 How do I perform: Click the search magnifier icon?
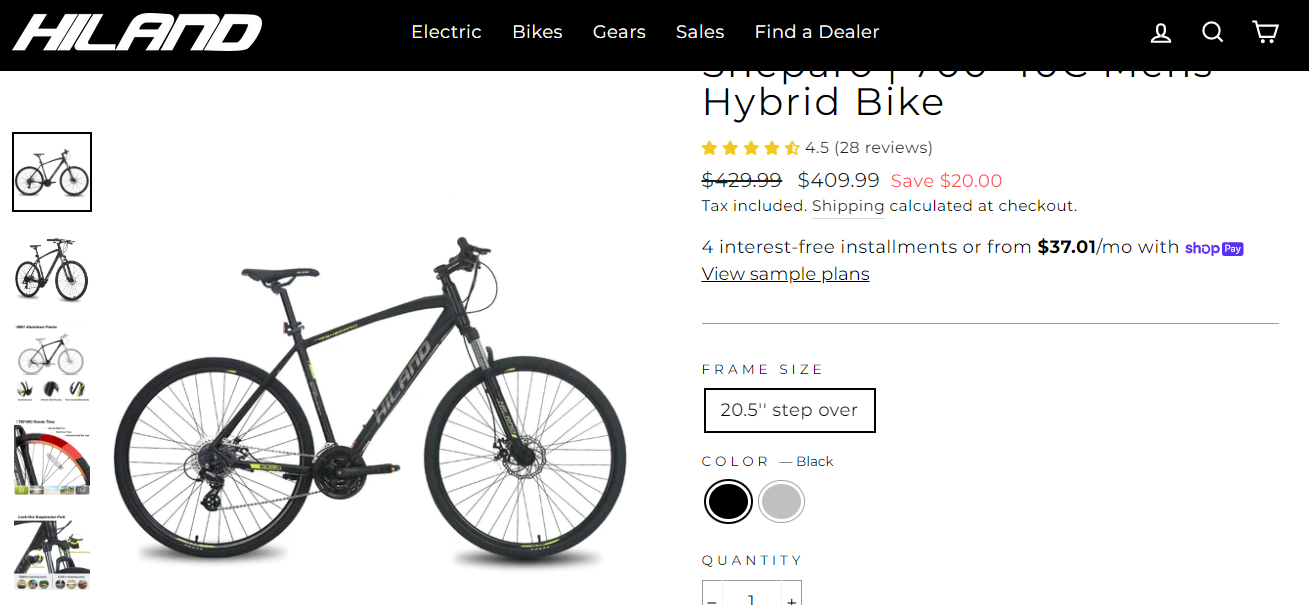click(1213, 33)
